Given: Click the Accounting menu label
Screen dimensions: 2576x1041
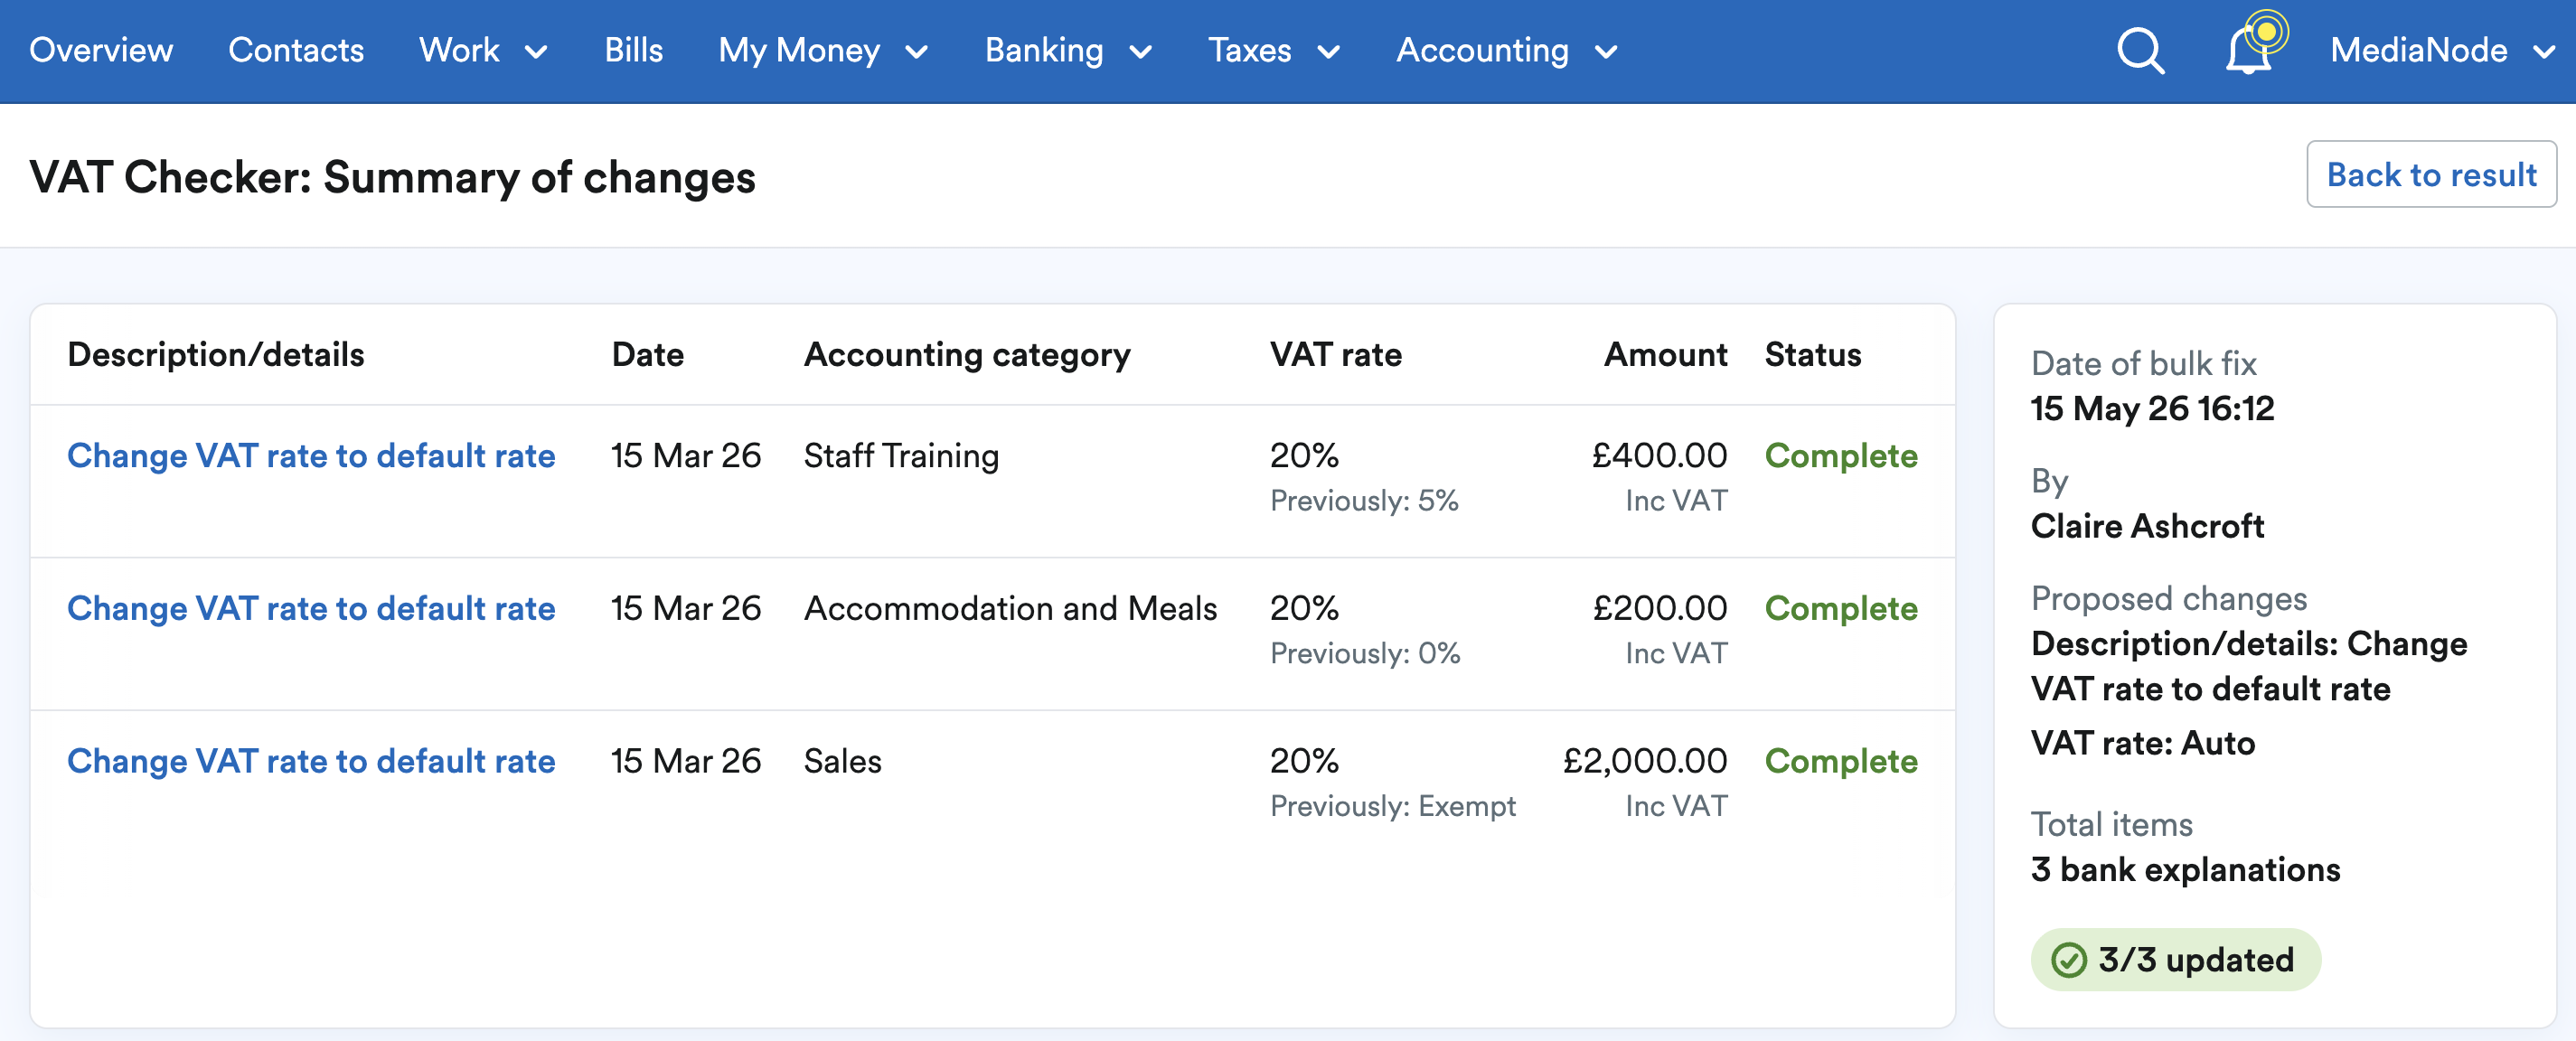Looking at the screenshot, I should point(1482,50).
